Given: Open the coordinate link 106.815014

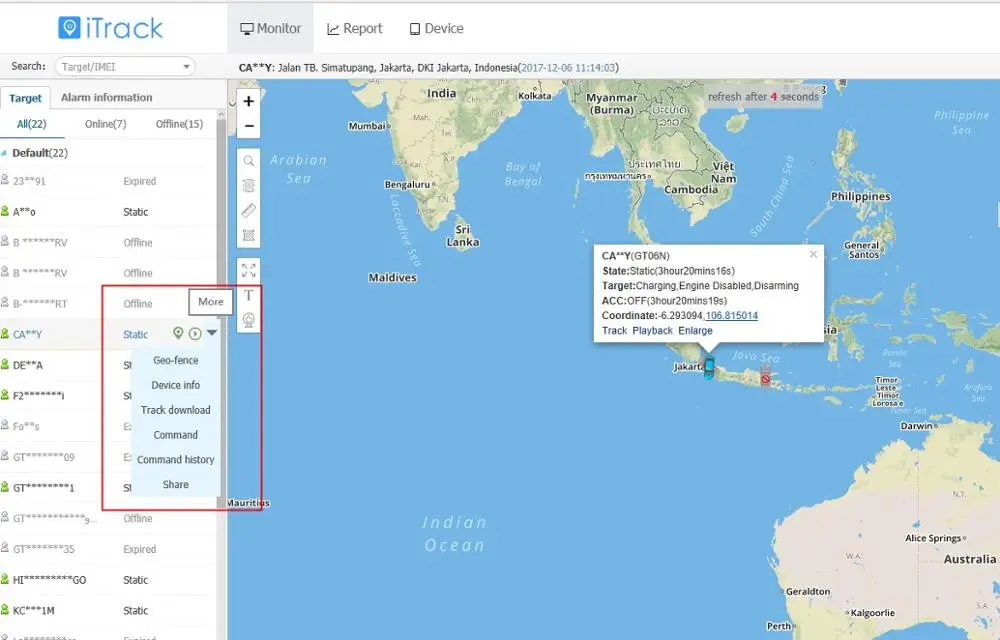Looking at the screenshot, I should (731, 316).
